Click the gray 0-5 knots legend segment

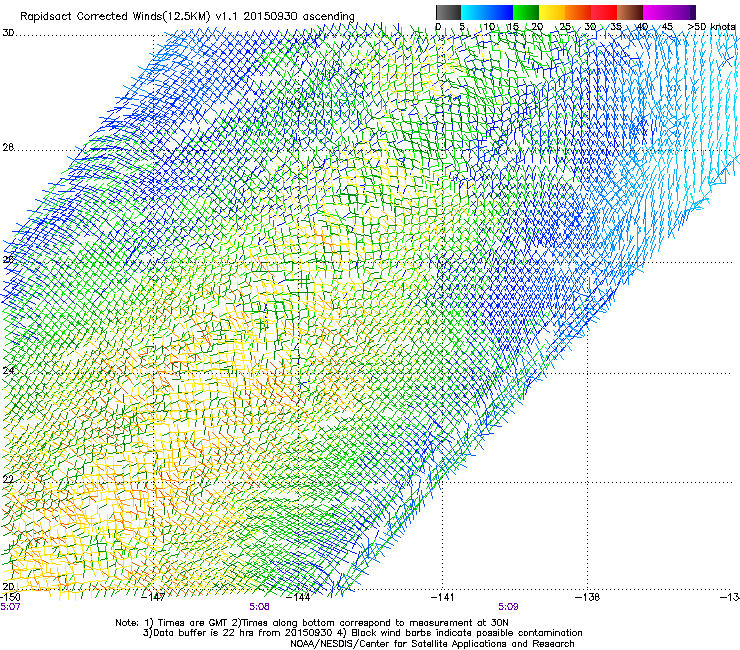click(x=448, y=12)
